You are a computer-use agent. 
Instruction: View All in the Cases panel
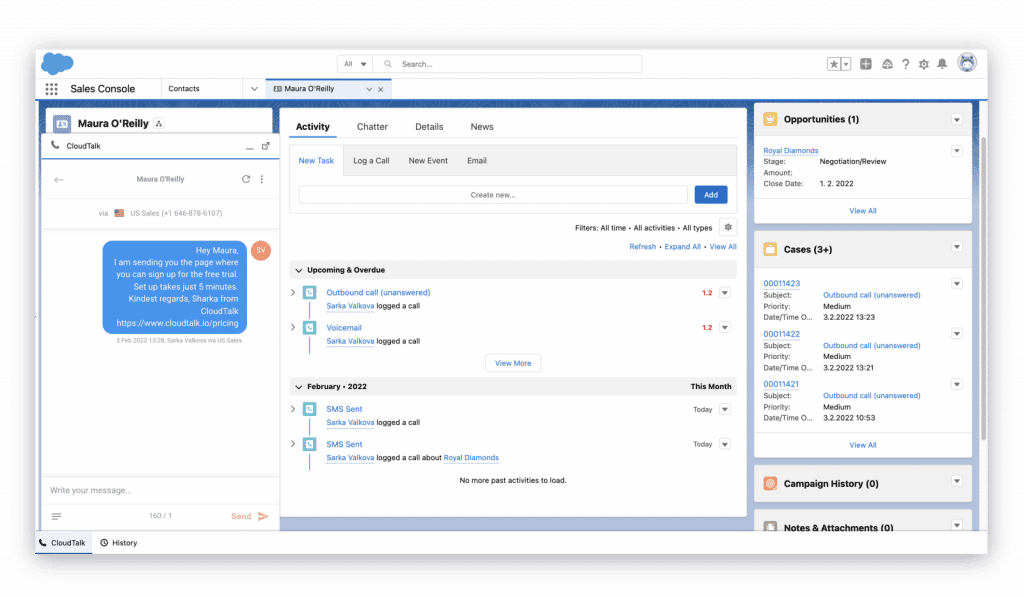863,445
